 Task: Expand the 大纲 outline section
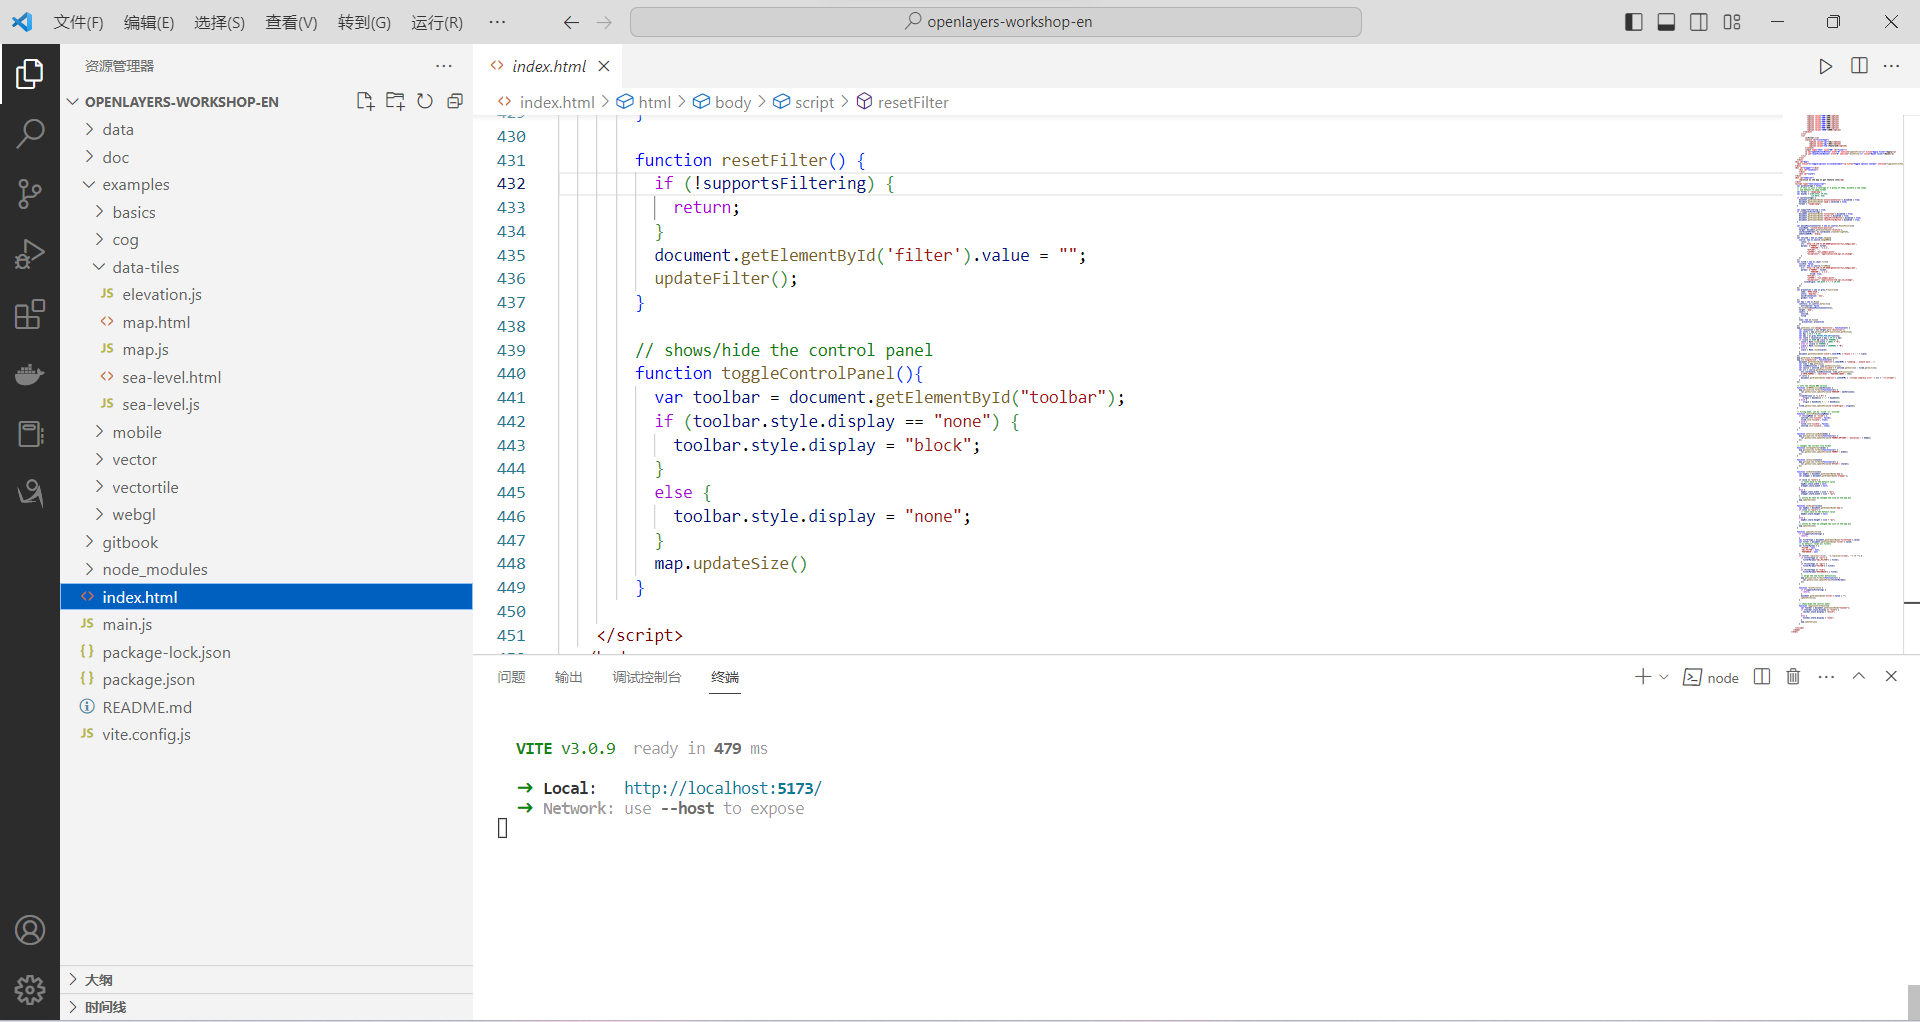(x=266, y=980)
